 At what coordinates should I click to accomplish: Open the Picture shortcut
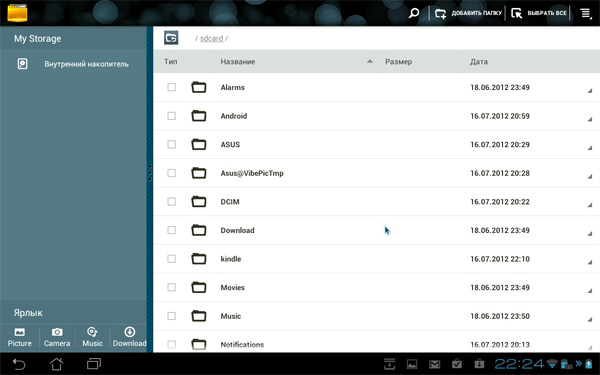click(x=20, y=337)
